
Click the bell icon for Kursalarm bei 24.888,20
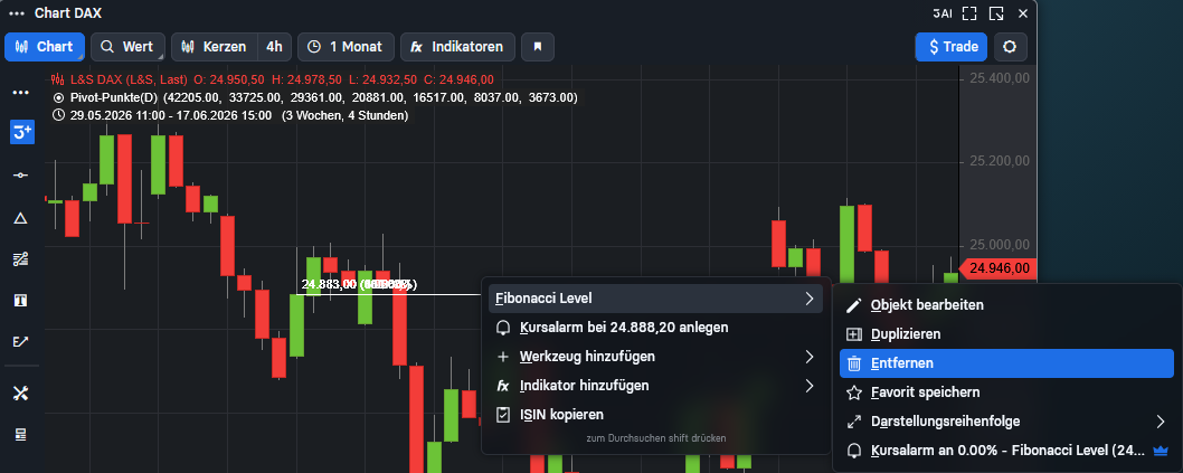[x=503, y=328]
